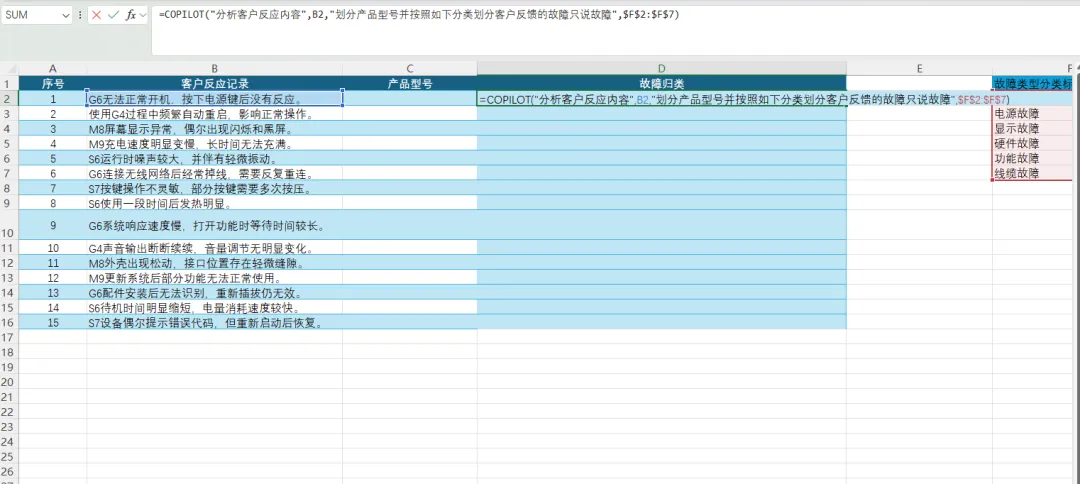
Task: Select the cell with S6待机时间明显缩短
Action: 215,307
